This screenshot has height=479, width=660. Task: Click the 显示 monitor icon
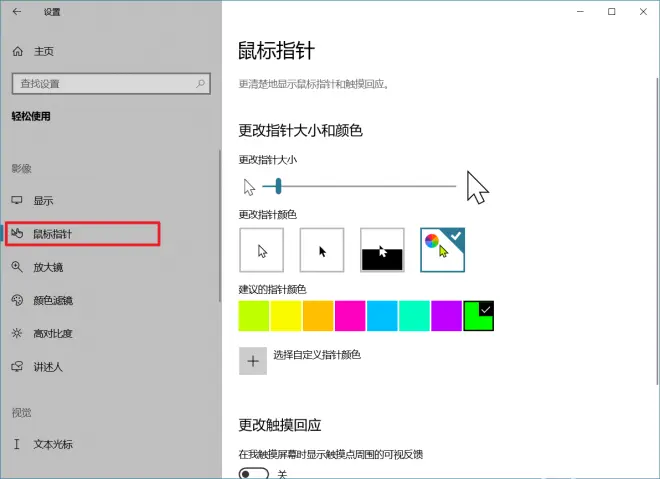tap(17, 200)
